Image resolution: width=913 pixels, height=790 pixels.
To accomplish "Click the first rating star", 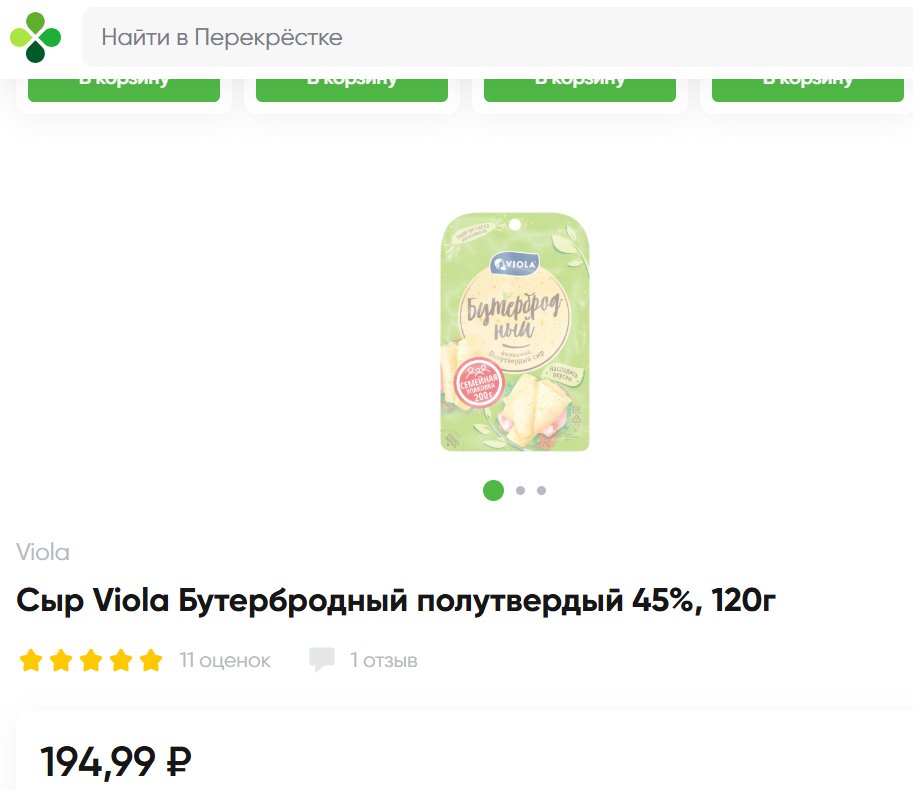I will (x=31, y=661).
